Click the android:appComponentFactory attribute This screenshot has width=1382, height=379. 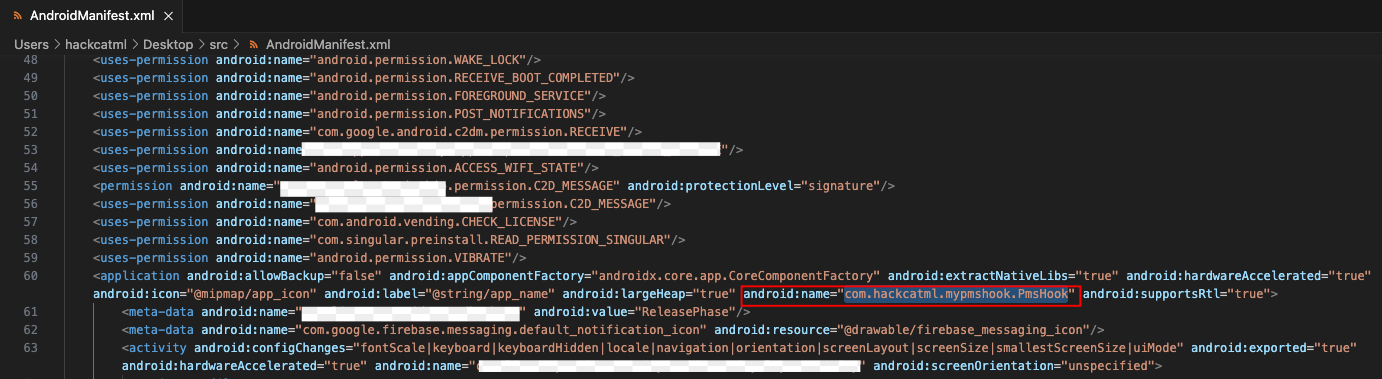pos(487,275)
